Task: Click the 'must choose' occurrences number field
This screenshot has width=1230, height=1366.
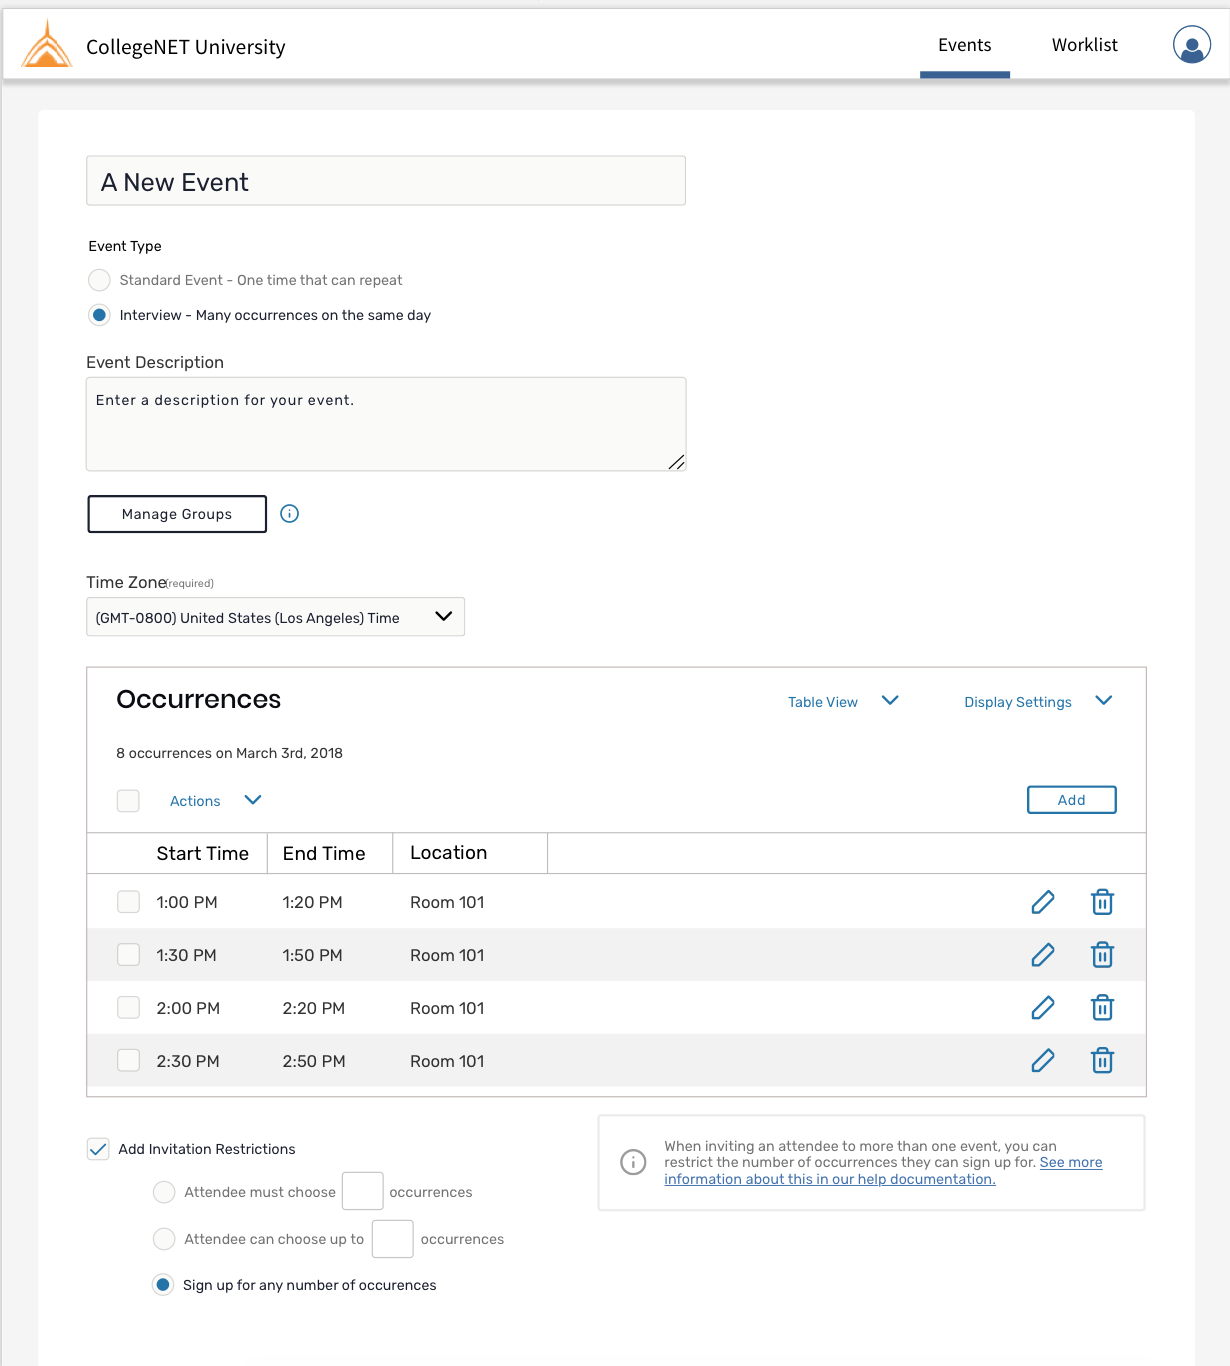Action: 363,1191
